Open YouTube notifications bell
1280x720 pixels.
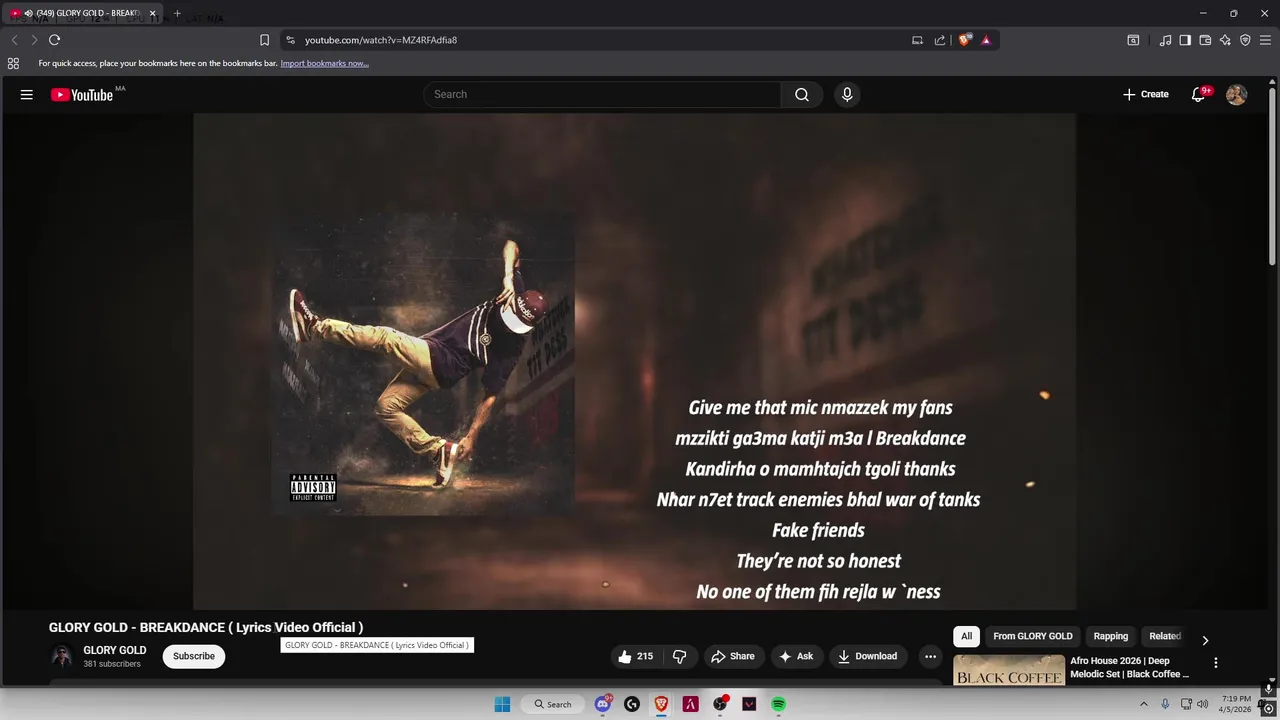pyautogui.click(x=1198, y=94)
